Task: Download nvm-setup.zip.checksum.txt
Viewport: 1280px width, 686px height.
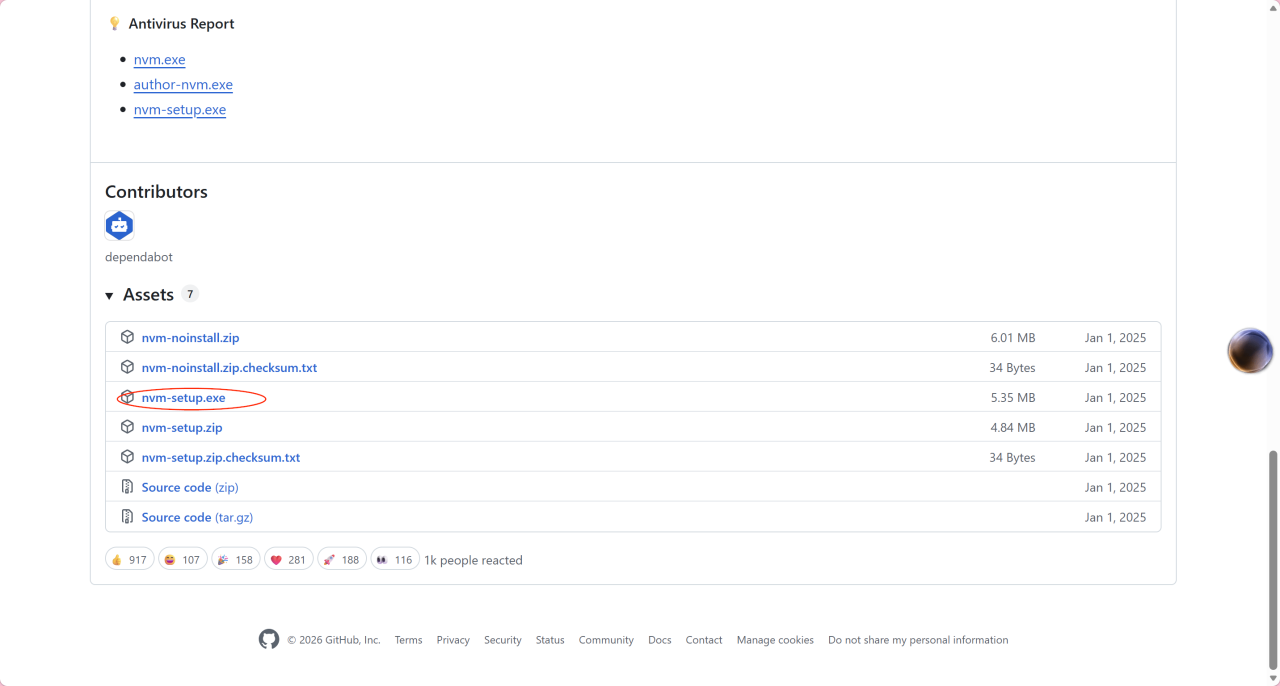Action: (x=221, y=458)
